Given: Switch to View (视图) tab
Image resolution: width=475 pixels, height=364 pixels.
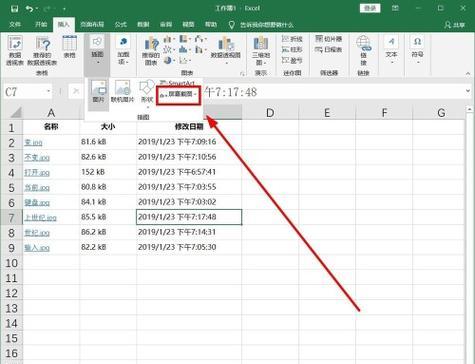Looking at the screenshot, I should click(x=188, y=25).
